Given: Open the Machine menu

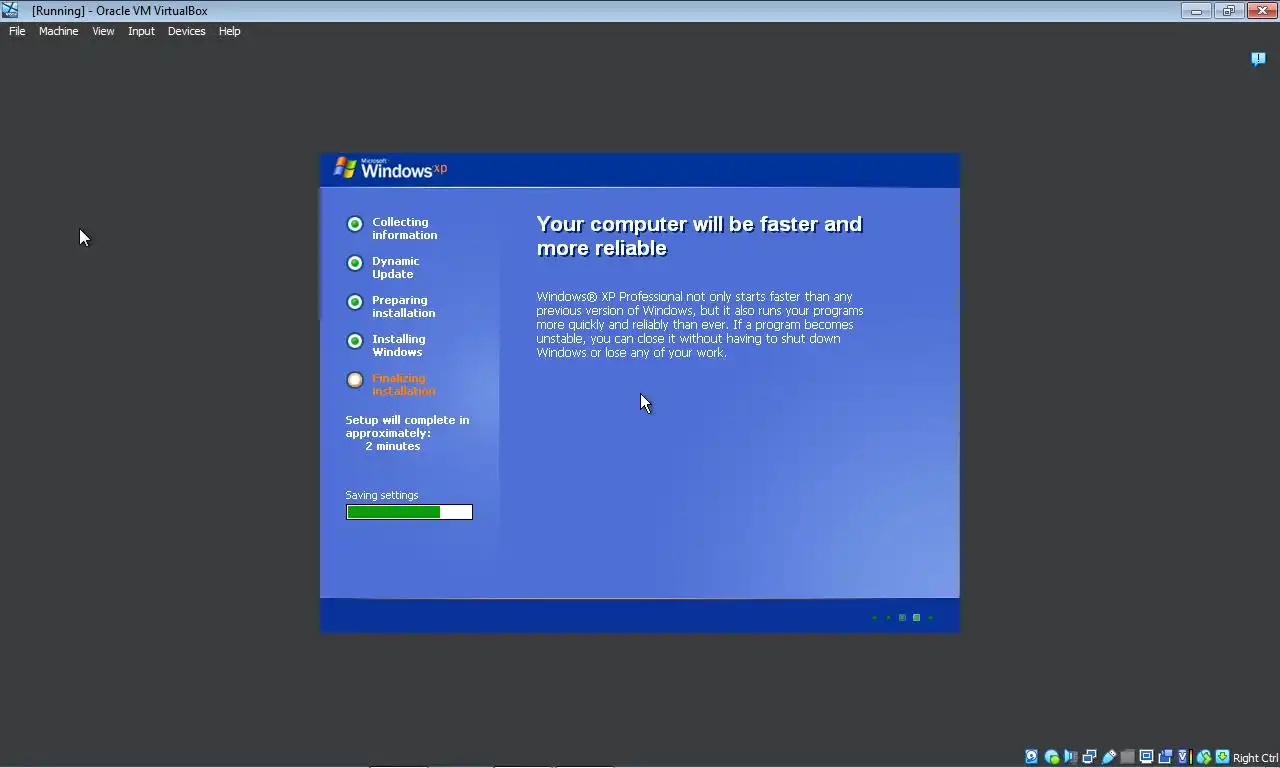Looking at the screenshot, I should pyautogui.click(x=58, y=31).
